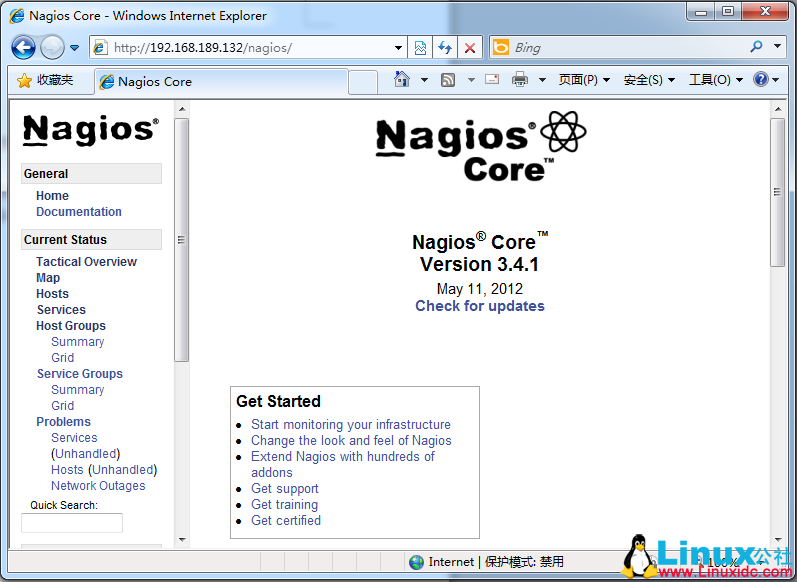
Task: Open Summary under Service Groups
Action: tap(78, 390)
